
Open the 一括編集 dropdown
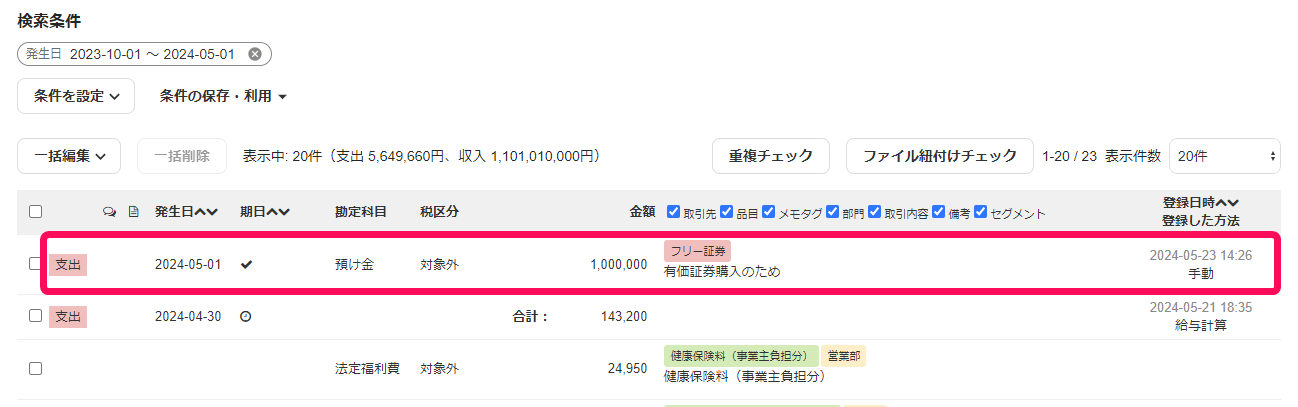[x=69, y=156]
